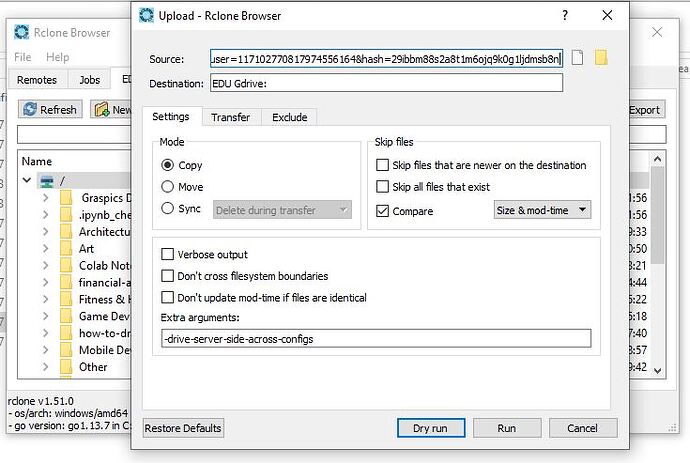Viewport: 690px width, 463px height.
Task: Click the yellow select source folder icon
Action: click(600, 58)
